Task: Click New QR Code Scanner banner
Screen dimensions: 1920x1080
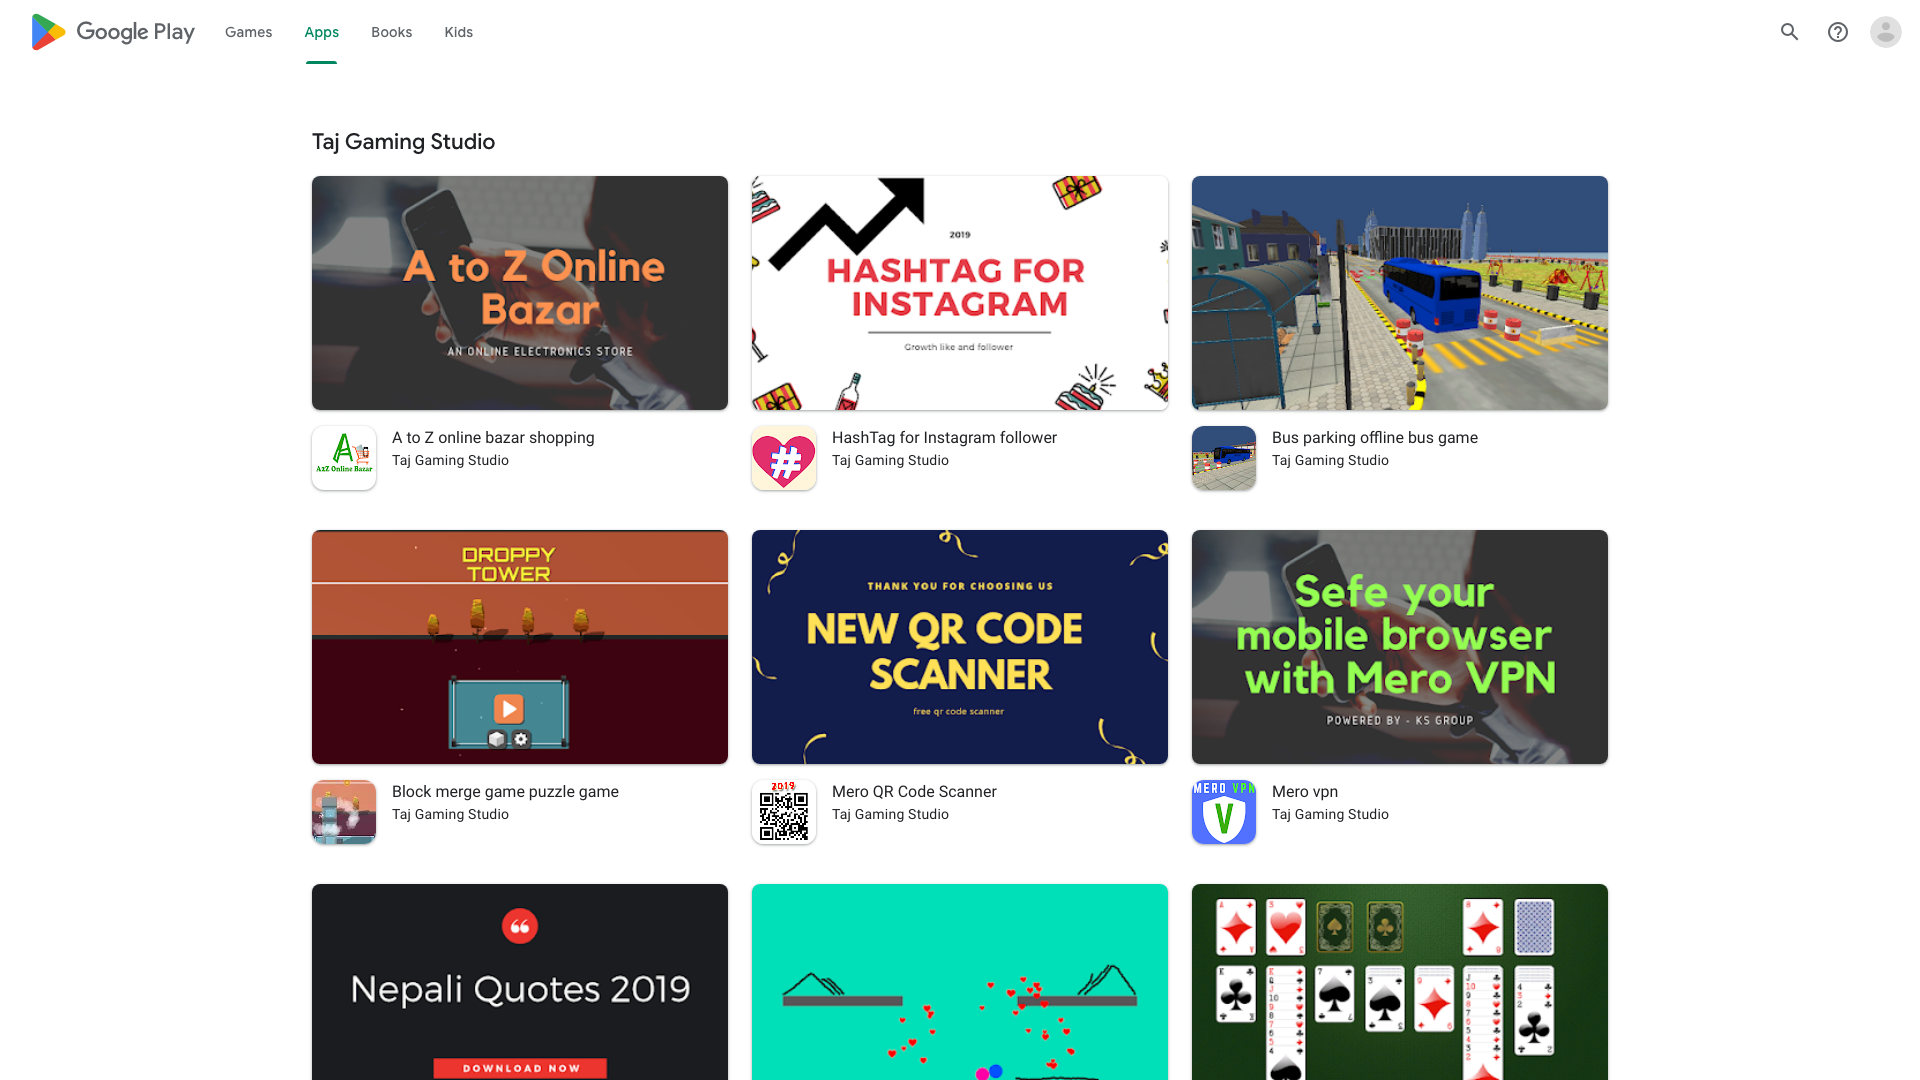Action: pos(960,647)
